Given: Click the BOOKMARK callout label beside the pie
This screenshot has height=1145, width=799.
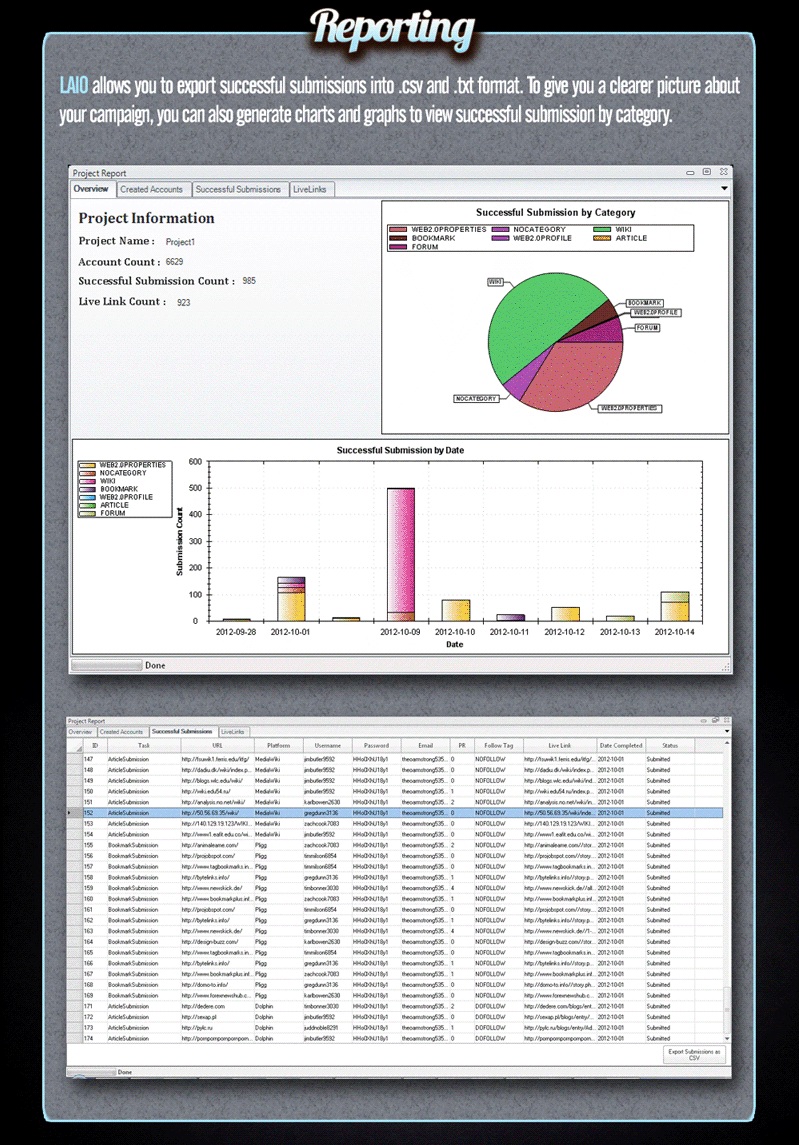Looking at the screenshot, I should [x=644, y=302].
